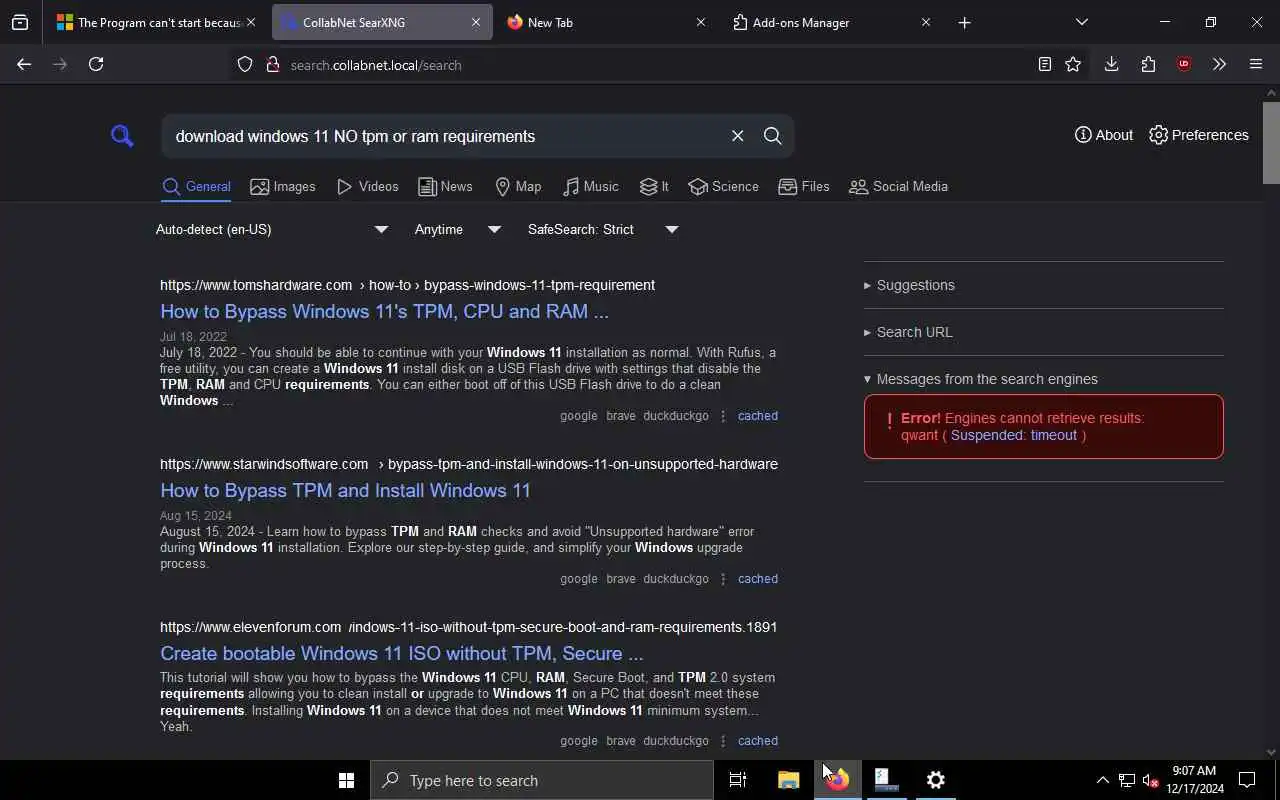Toggle reader view icon
Image resolution: width=1280 pixels, height=800 pixels.
[x=1044, y=64]
